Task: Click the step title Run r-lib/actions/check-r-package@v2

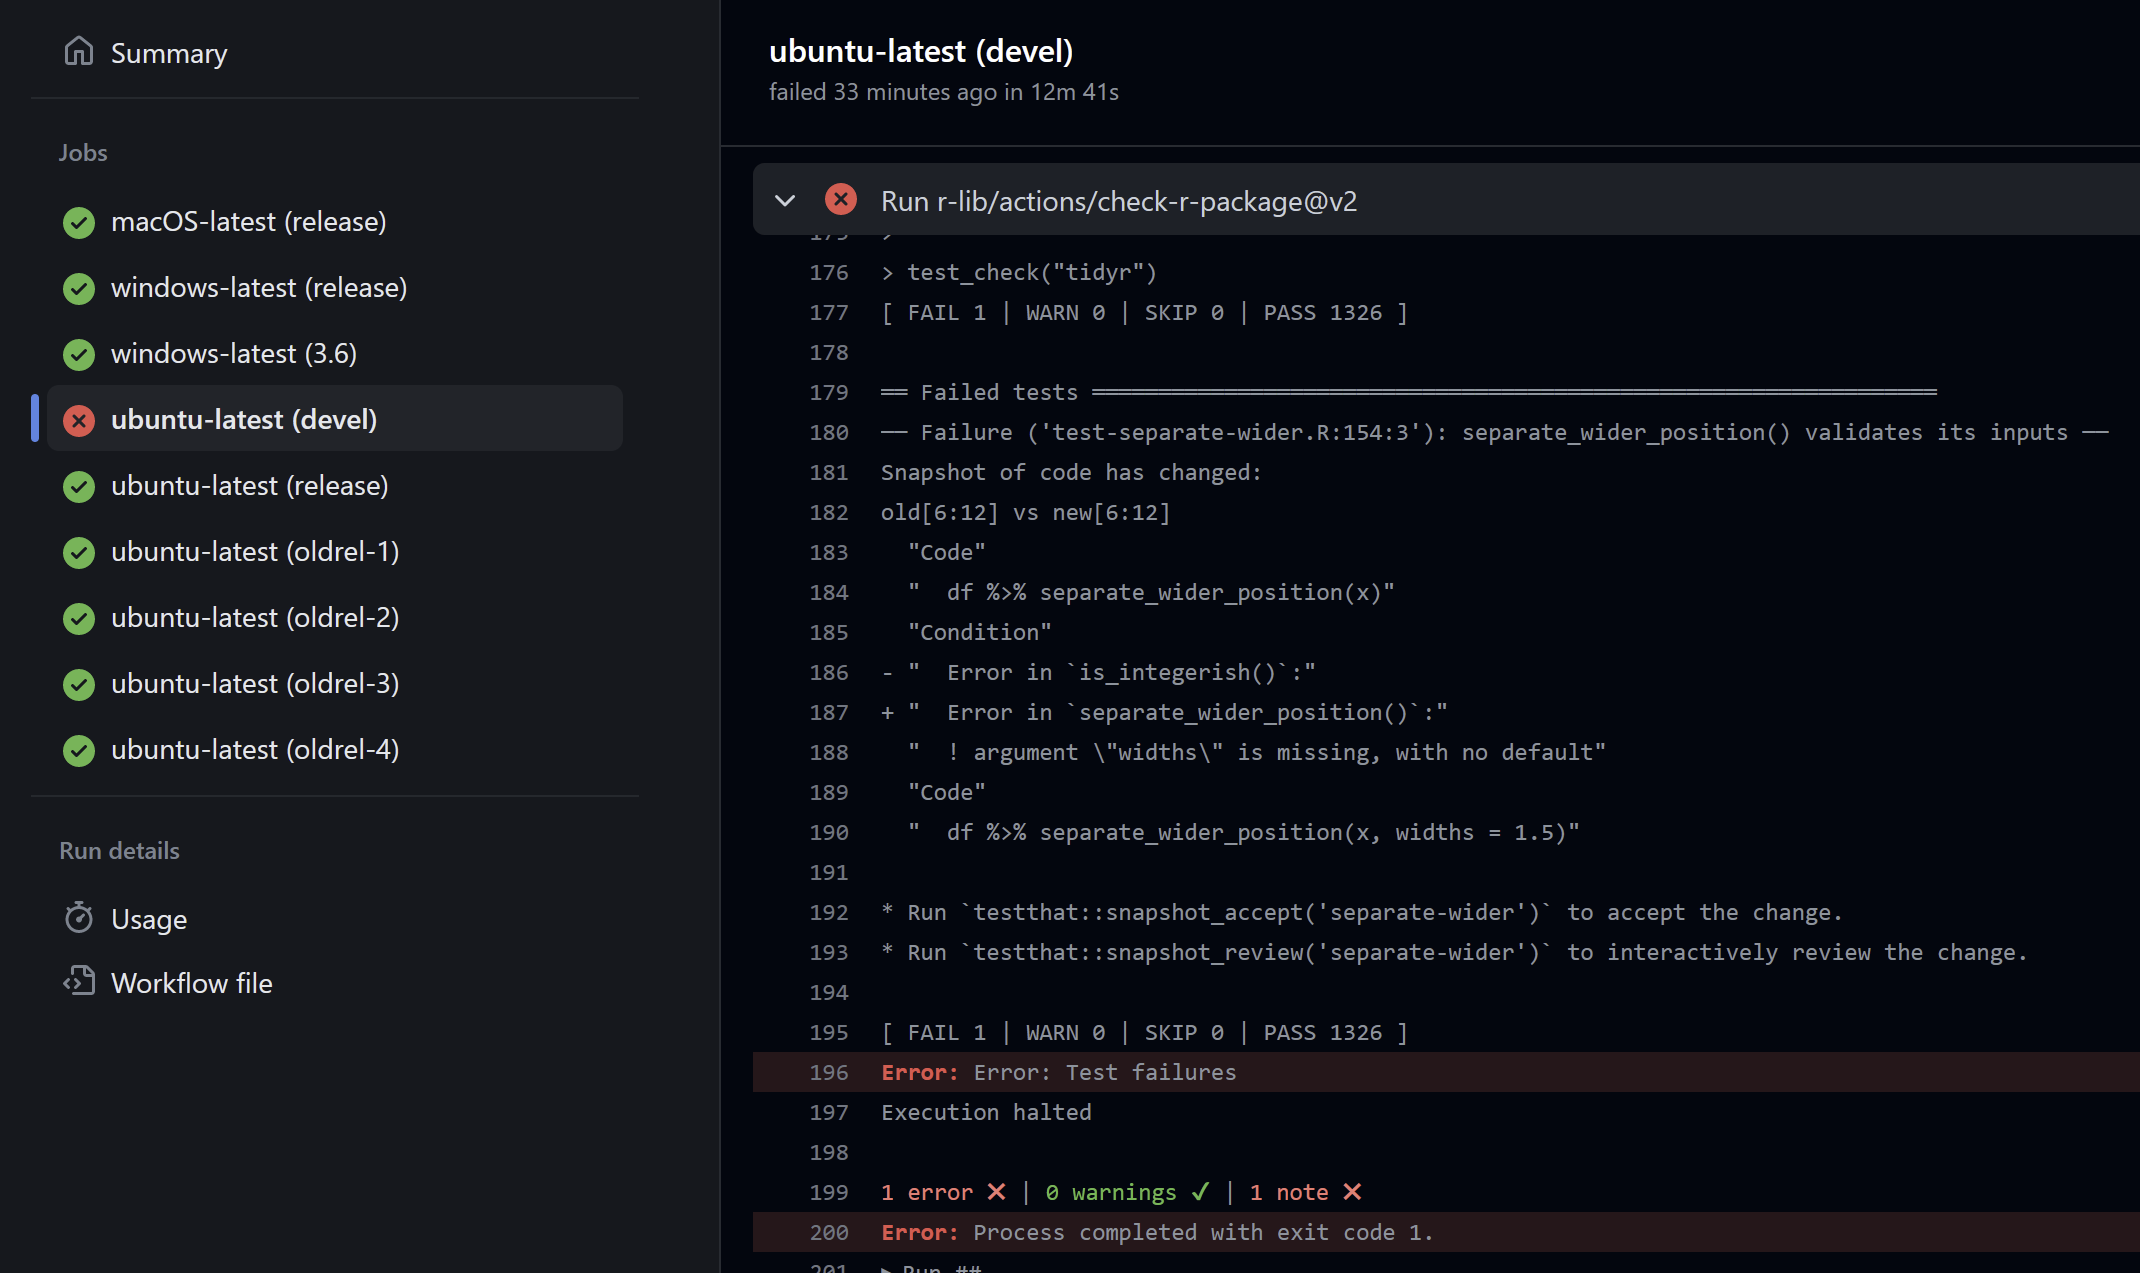Action: point(1119,201)
